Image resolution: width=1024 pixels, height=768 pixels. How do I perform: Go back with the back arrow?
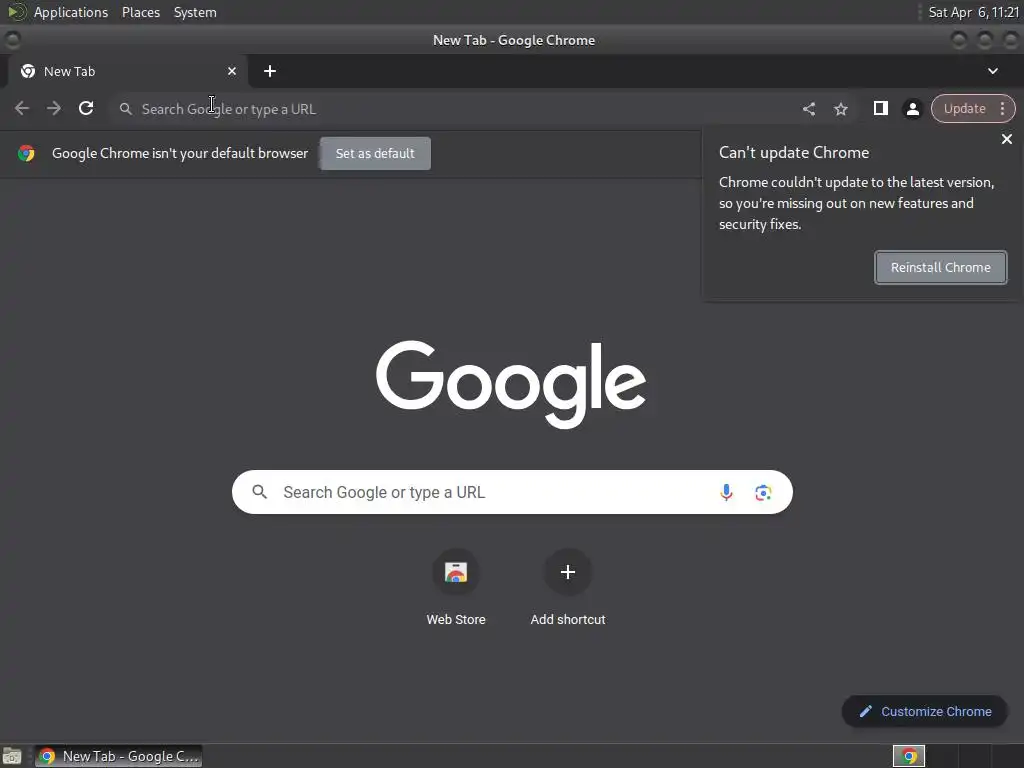22,108
